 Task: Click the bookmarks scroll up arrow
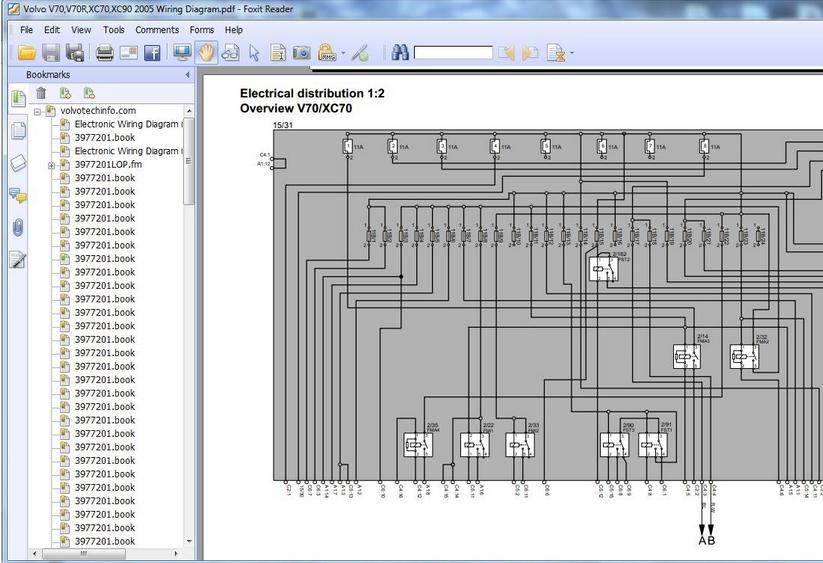tap(189, 111)
